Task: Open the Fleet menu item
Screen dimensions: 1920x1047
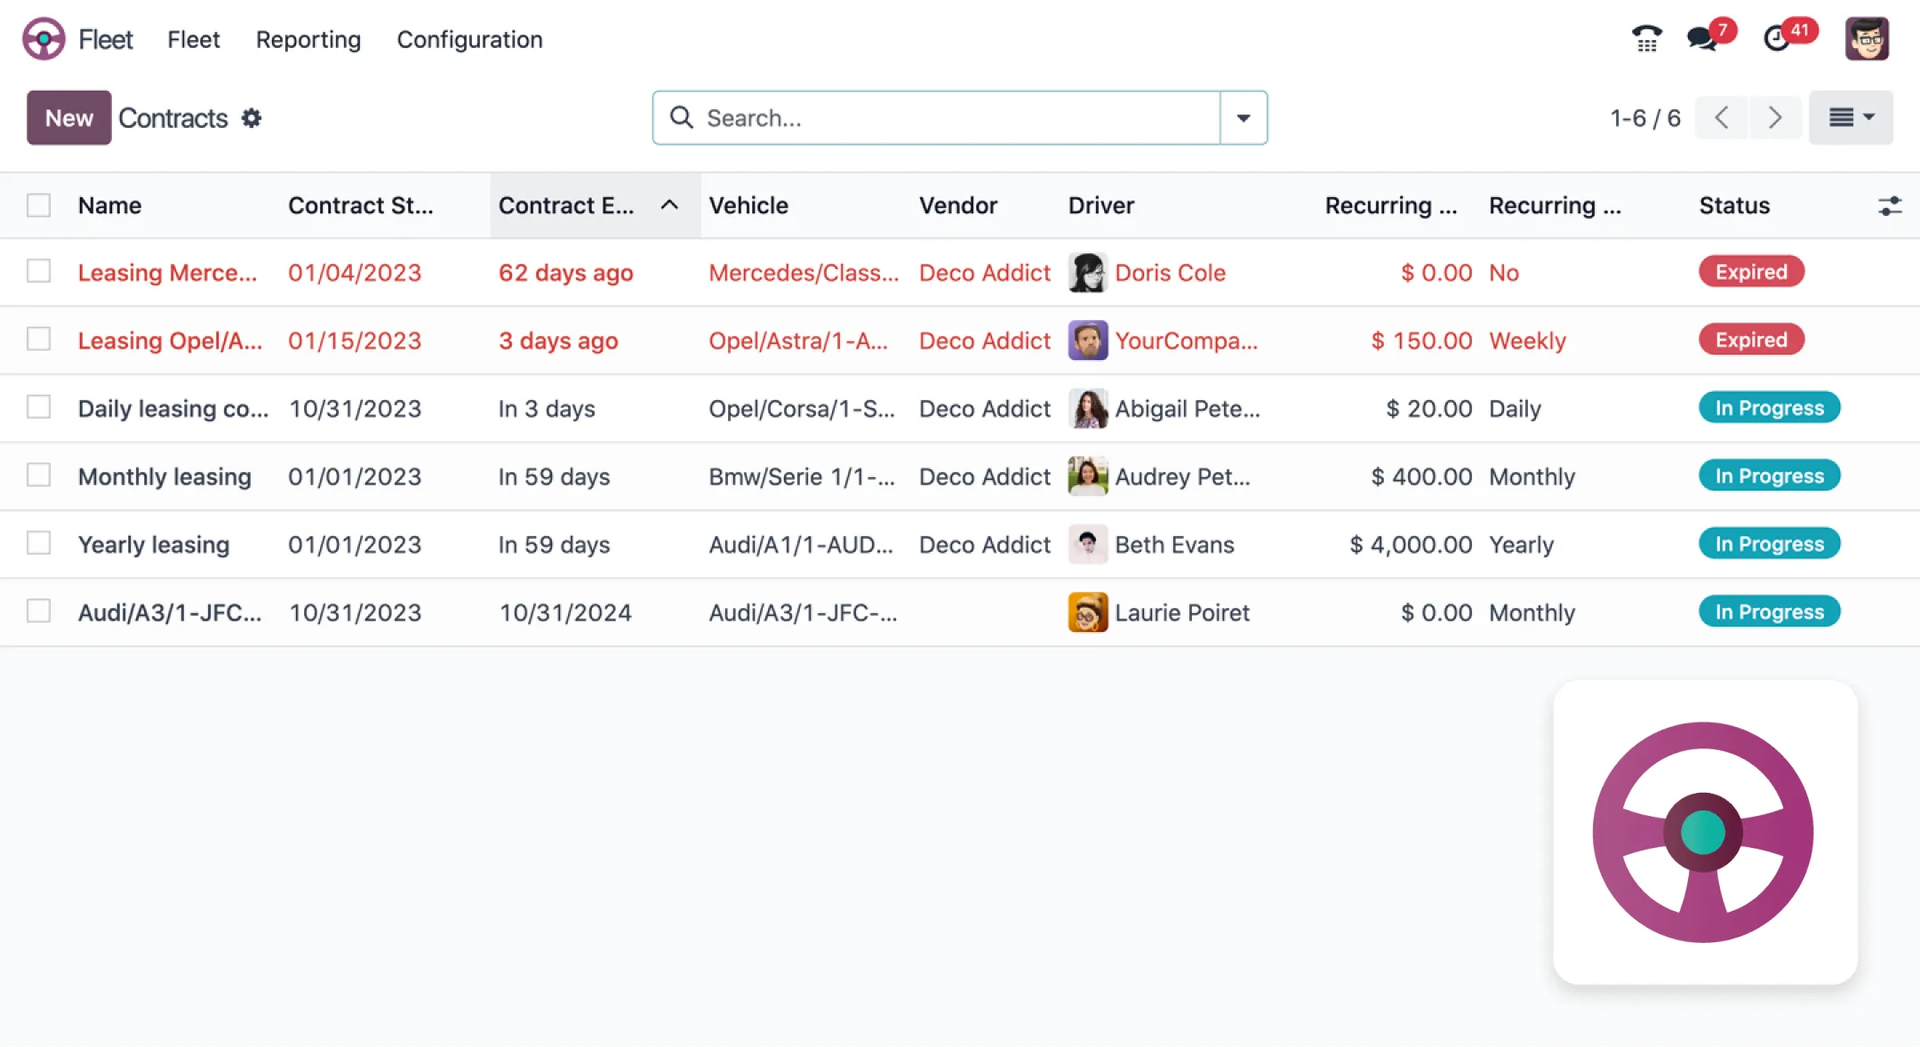Action: pyautogui.click(x=193, y=39)
